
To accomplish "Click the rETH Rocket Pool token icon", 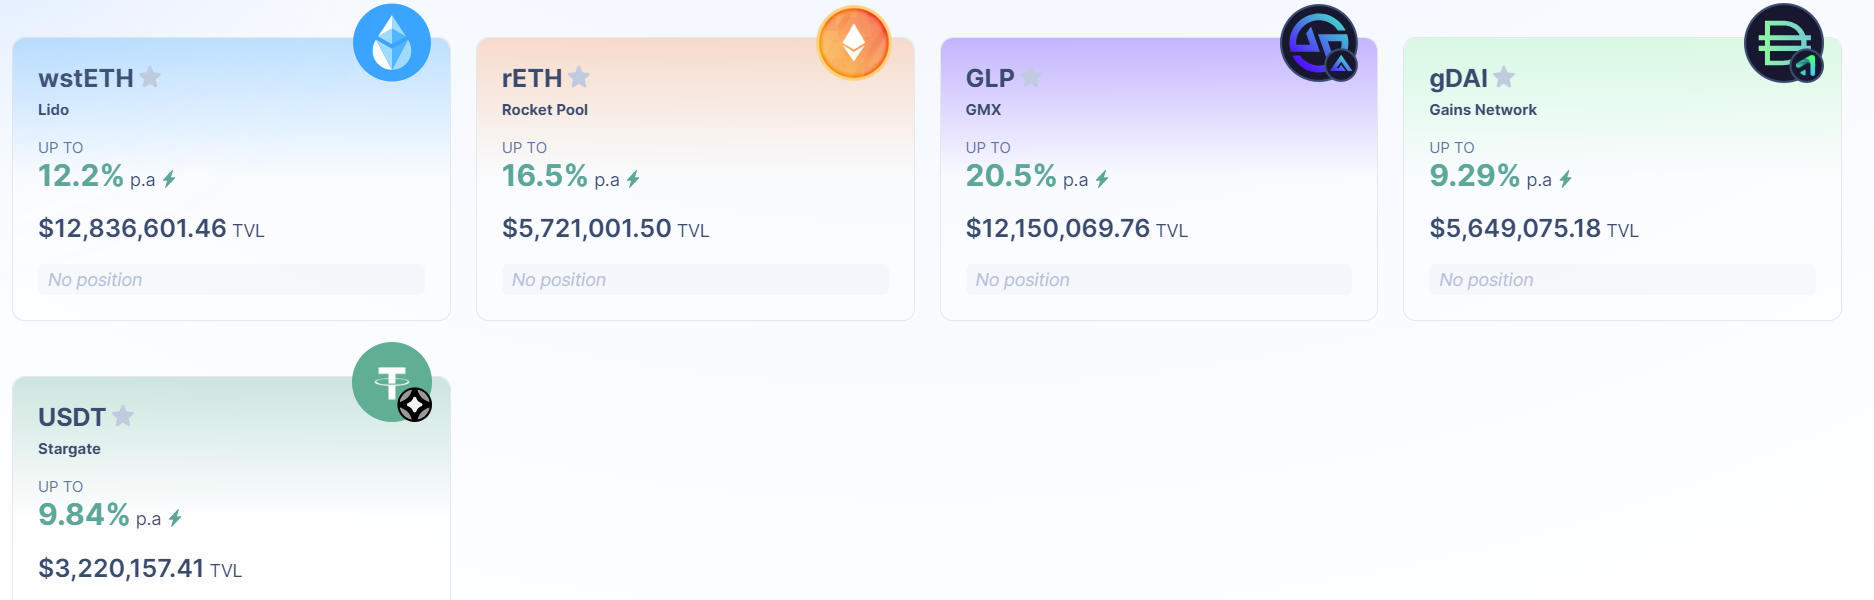I will (x=853, y=43).
